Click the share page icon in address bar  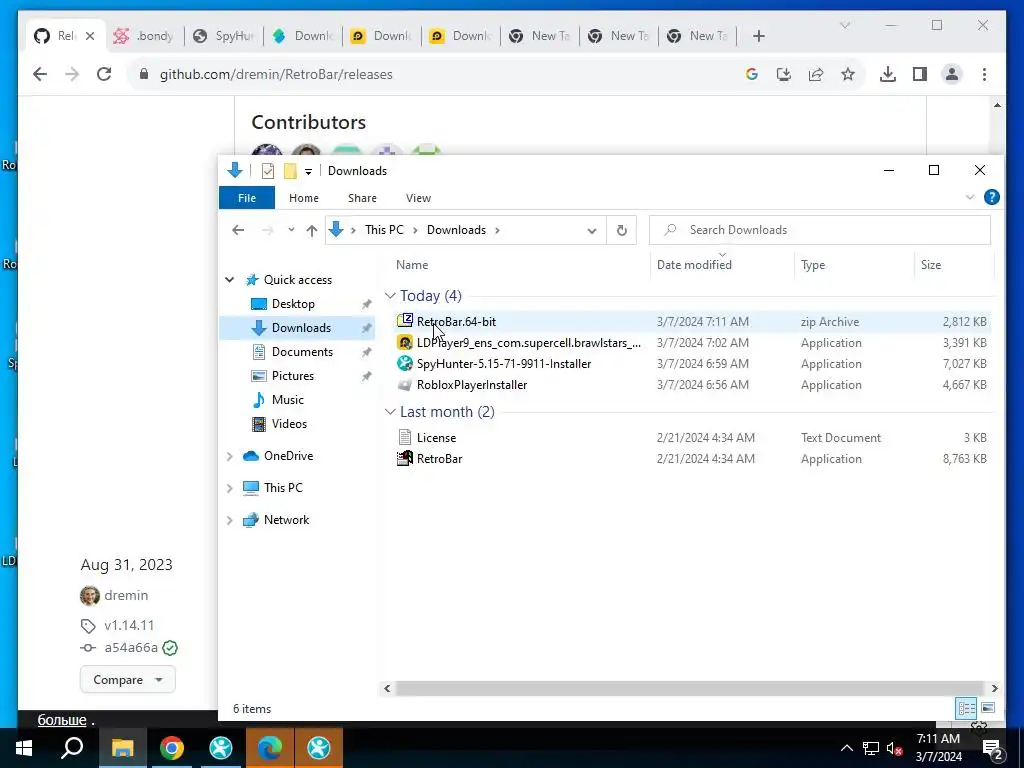tap(816, 74)
